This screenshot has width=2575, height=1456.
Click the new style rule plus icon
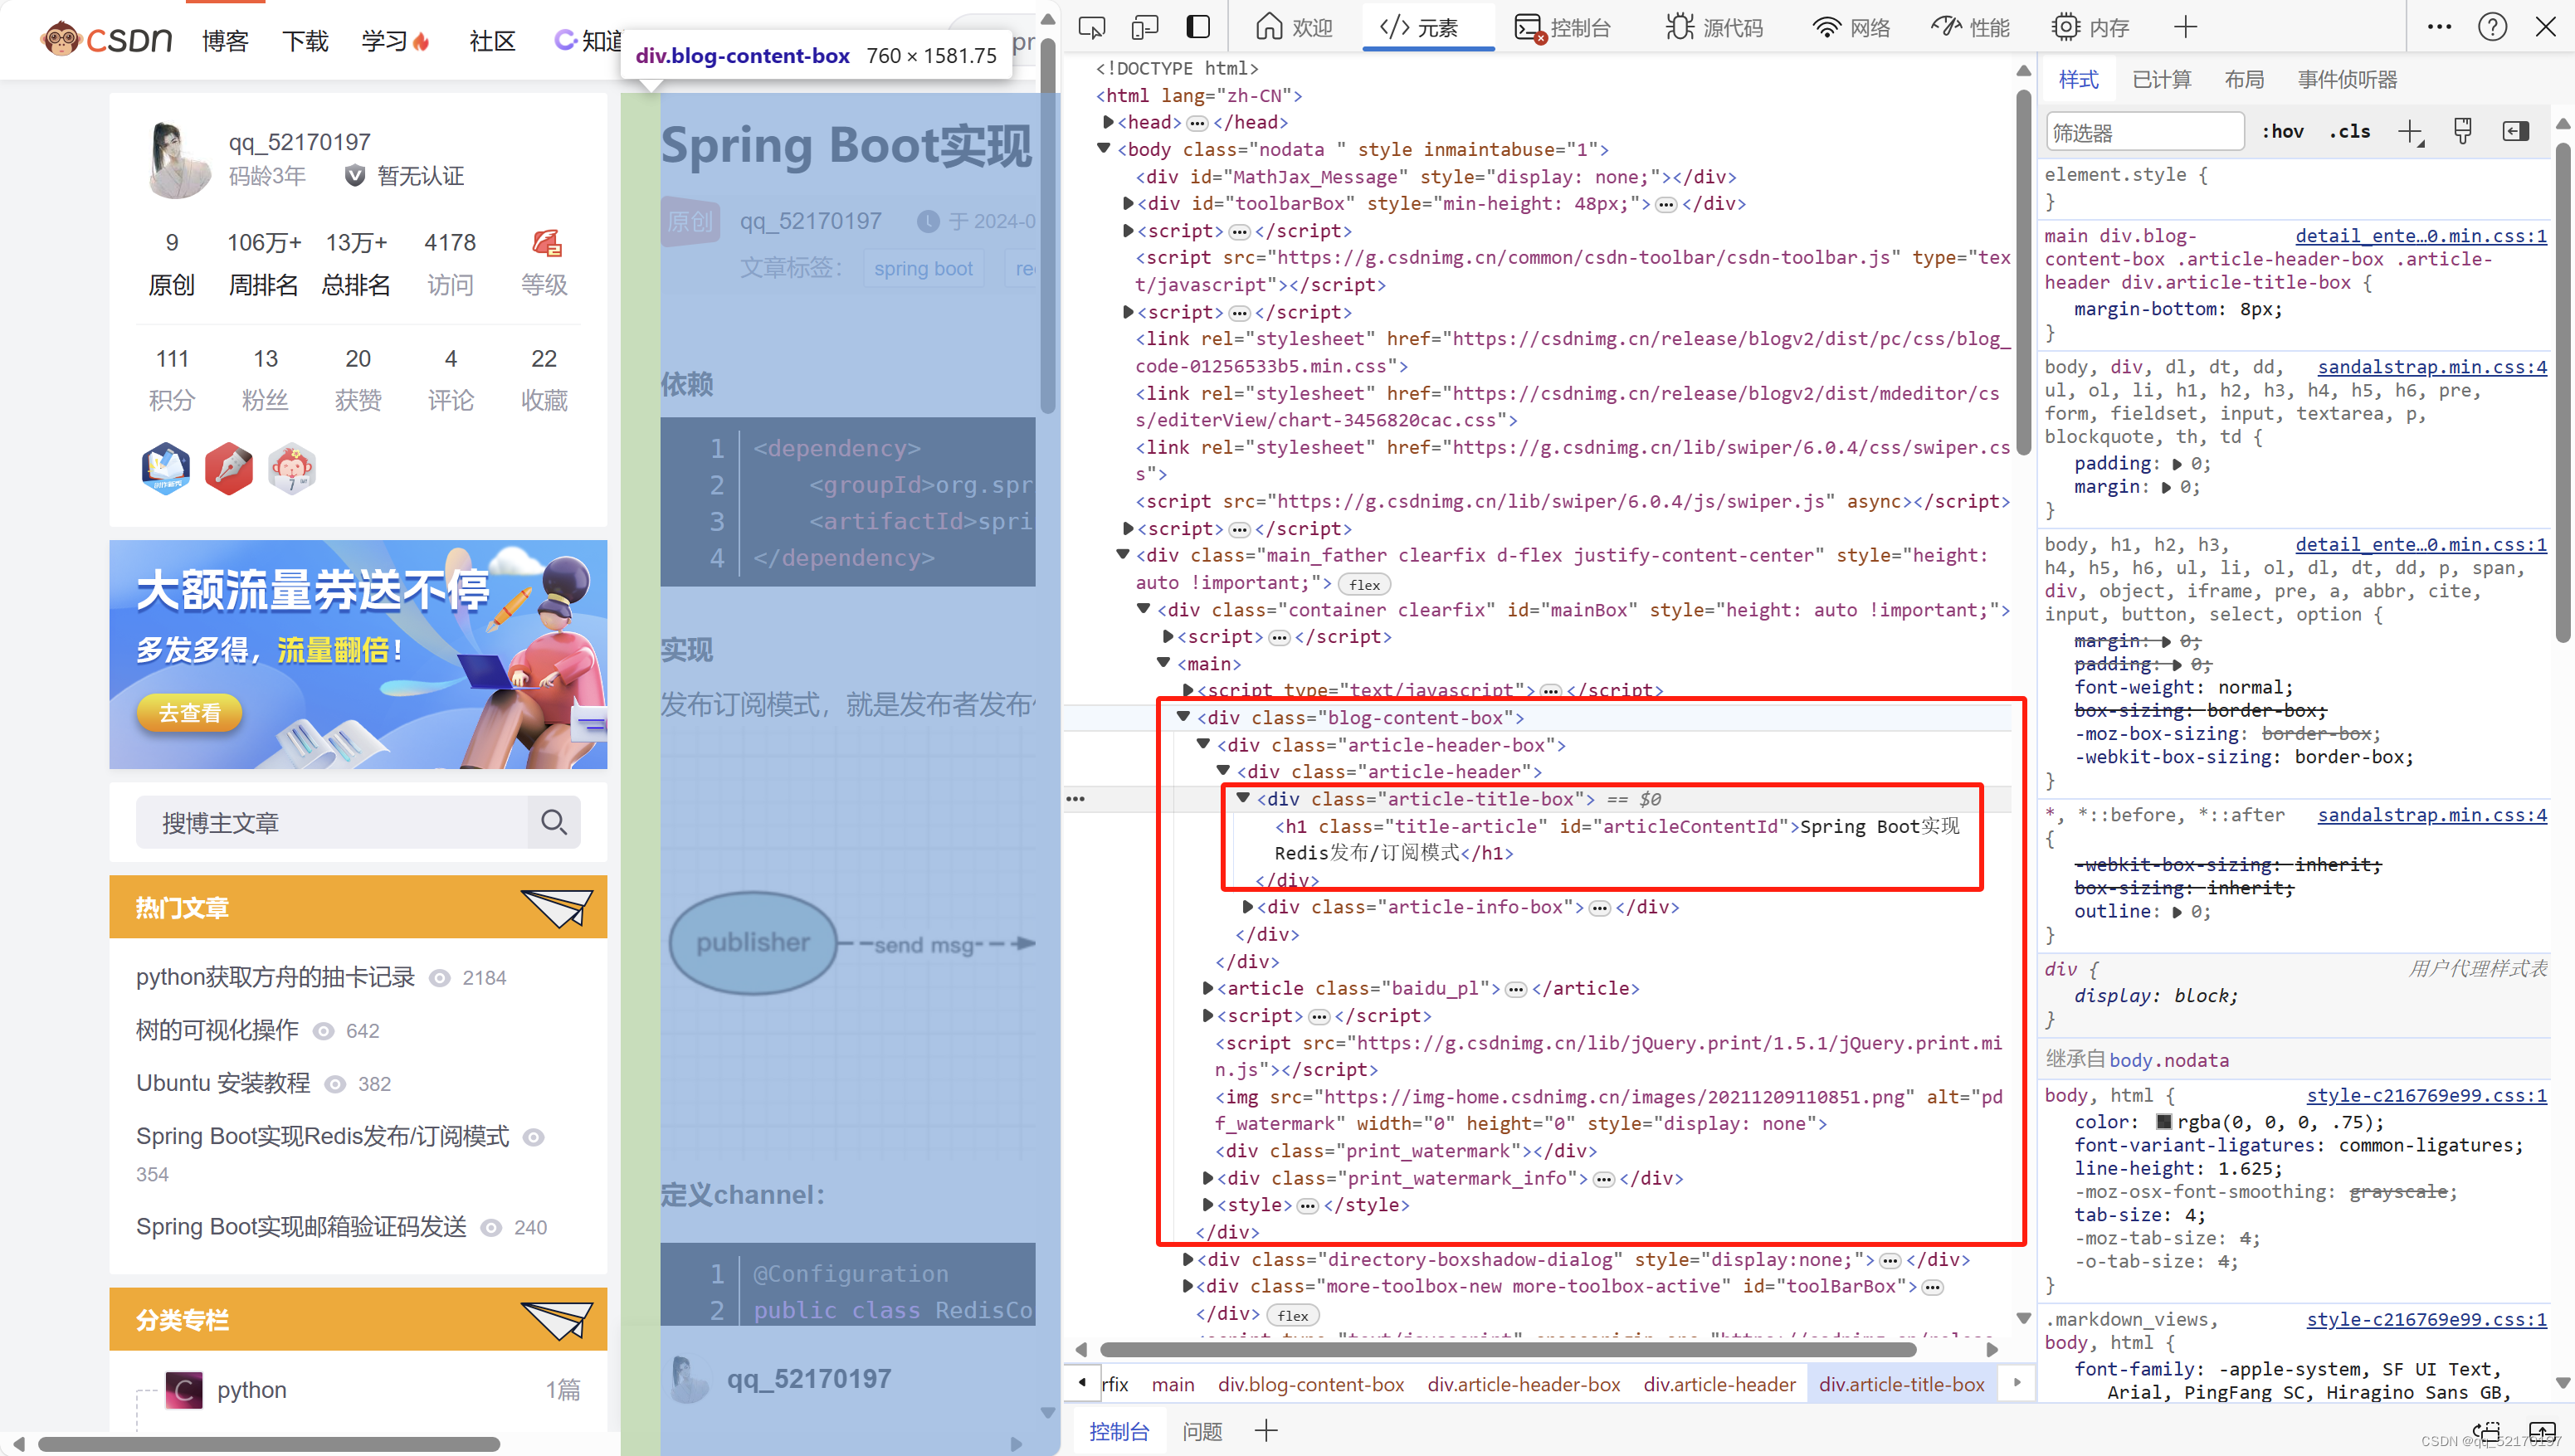coord(2410,132)
